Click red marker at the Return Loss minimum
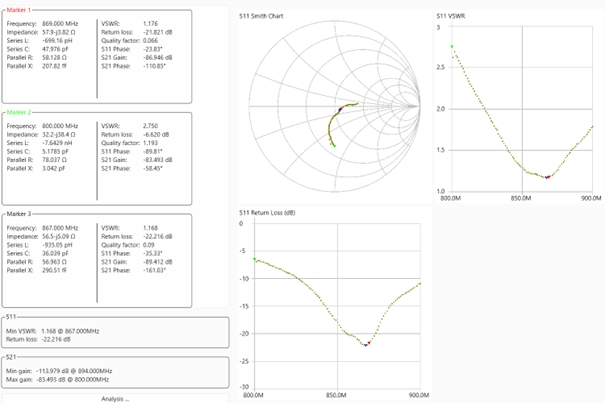 tap(369, 343)
